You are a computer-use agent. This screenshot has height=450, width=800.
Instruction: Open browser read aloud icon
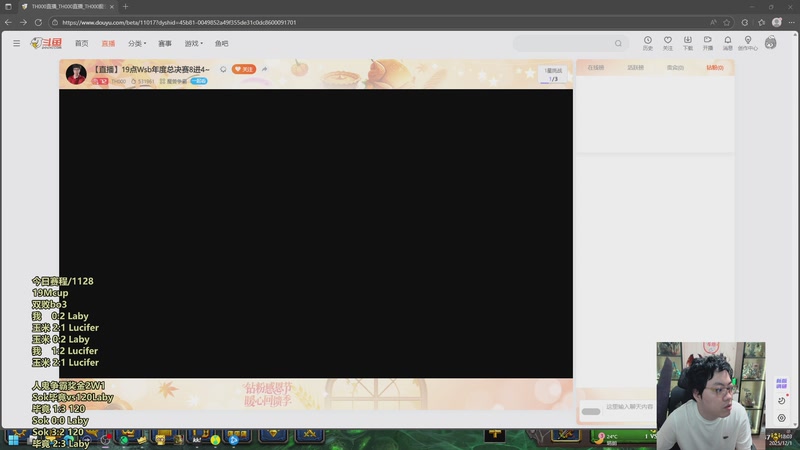click(713, 22)
